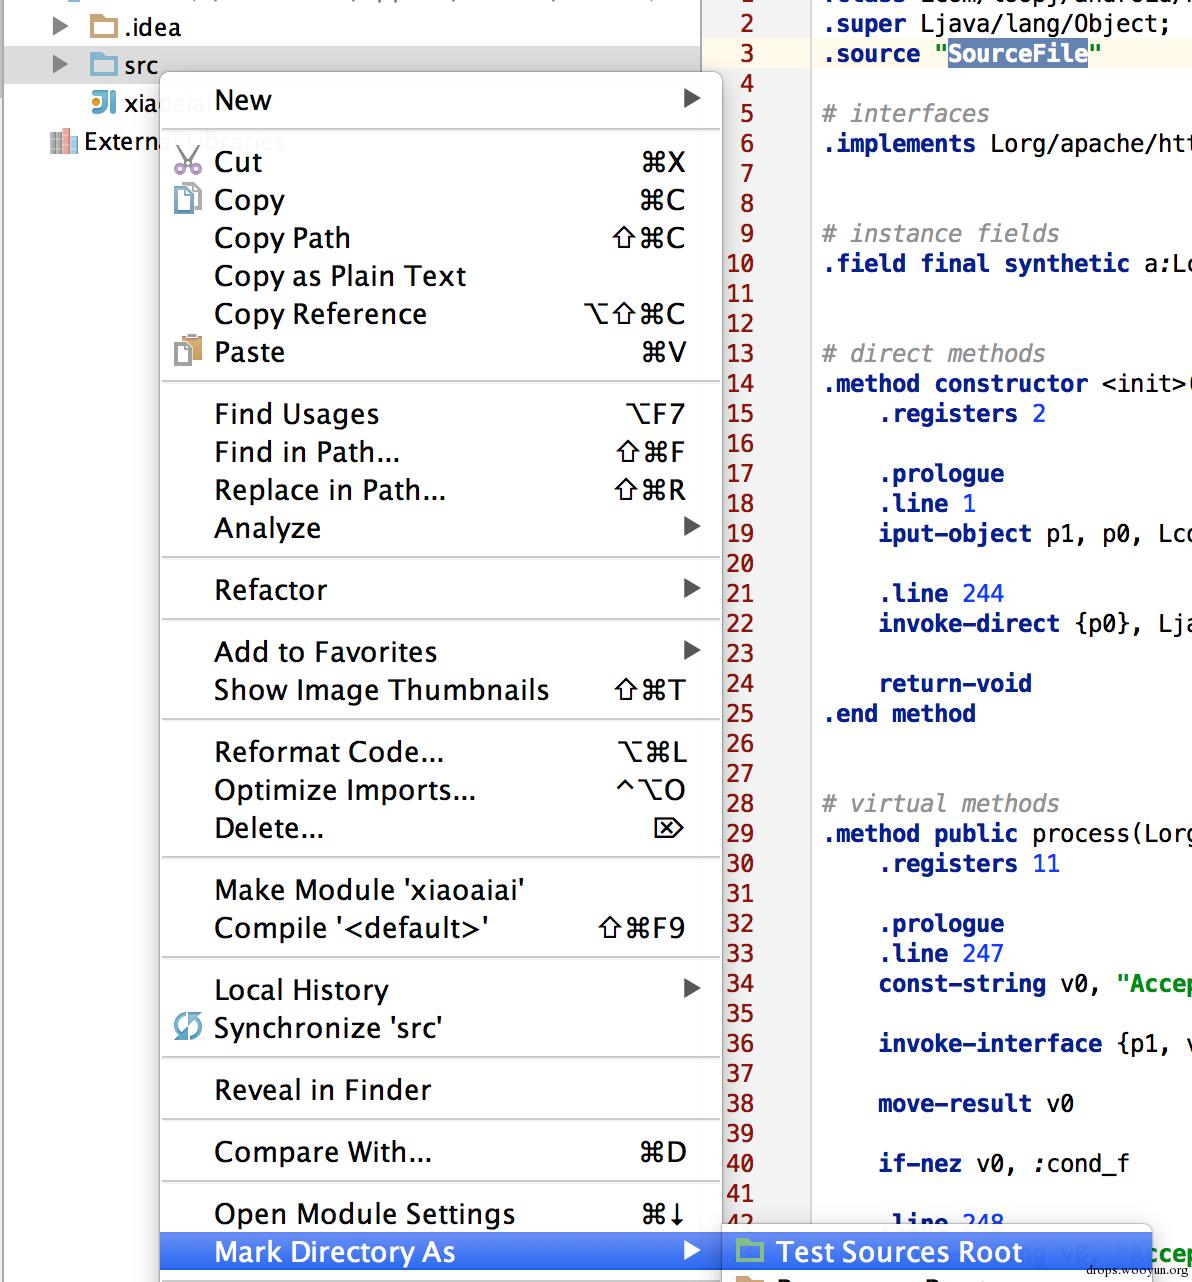
Task: Open the New submenu arrow
Action: [x=691, y=98]
